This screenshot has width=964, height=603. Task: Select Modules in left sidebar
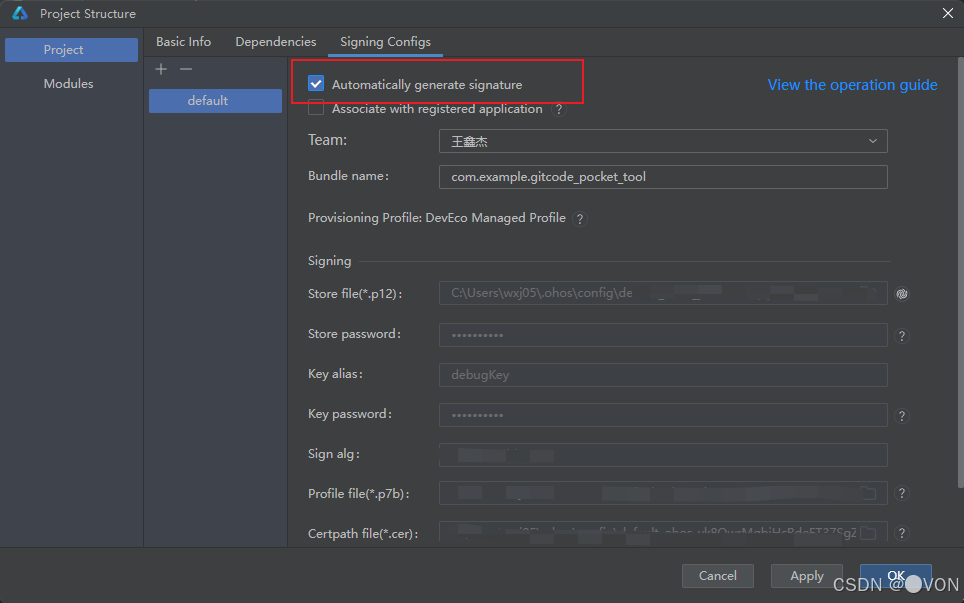pos(68,84)
